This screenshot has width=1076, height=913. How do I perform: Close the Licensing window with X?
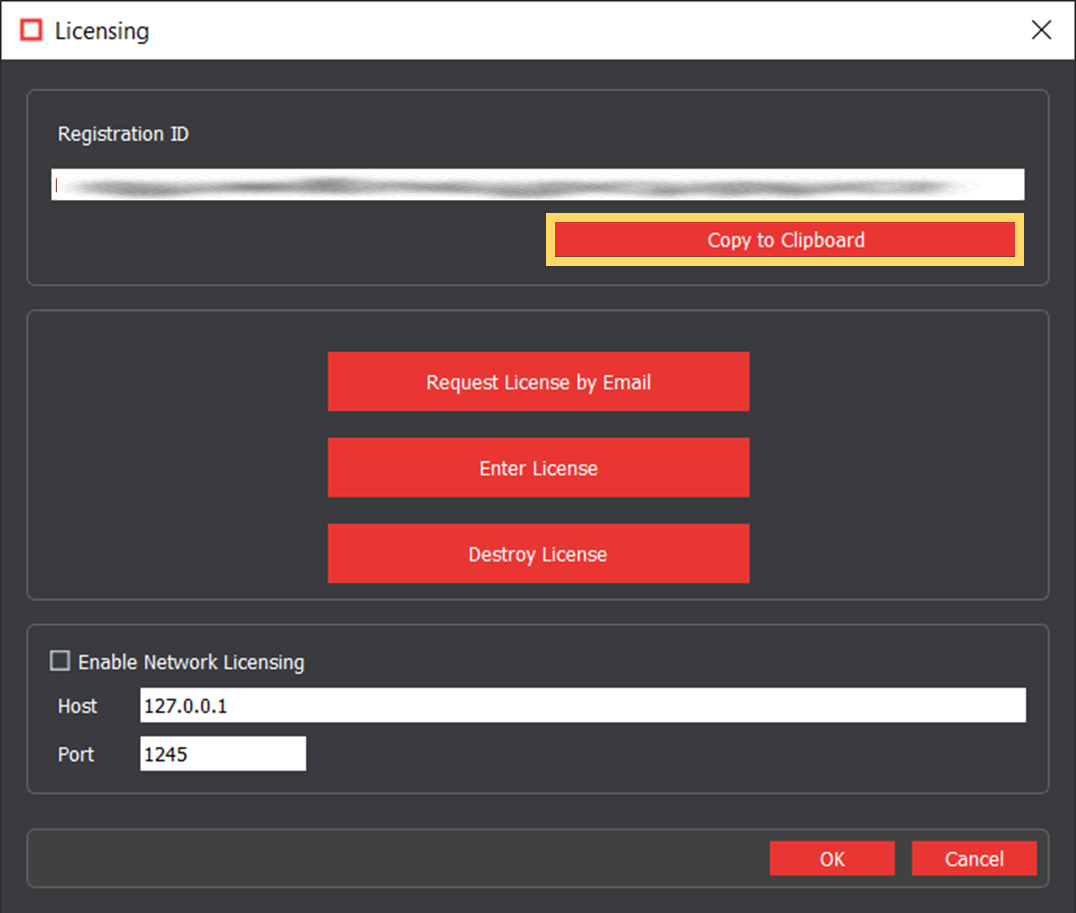pyautogui.click(x=1041, y=30)
